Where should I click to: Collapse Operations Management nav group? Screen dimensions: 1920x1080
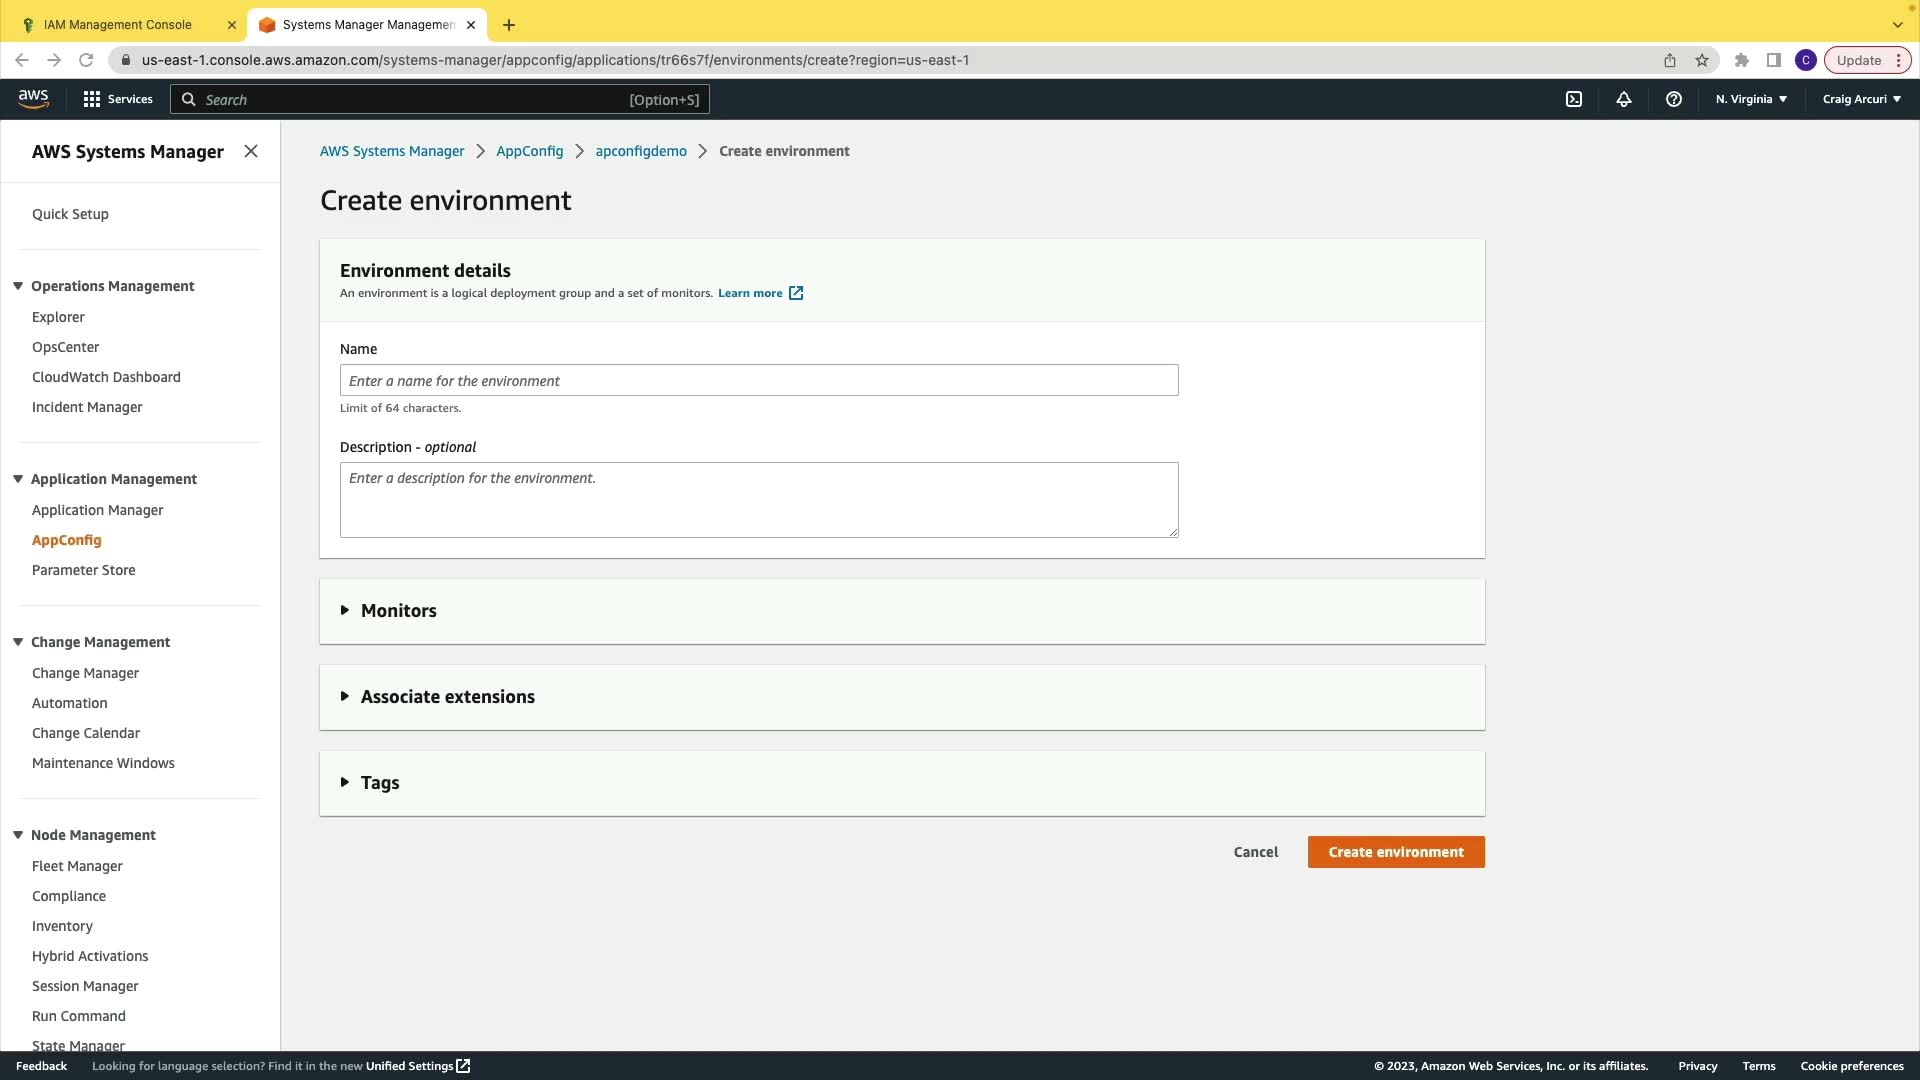coord(18,286)
